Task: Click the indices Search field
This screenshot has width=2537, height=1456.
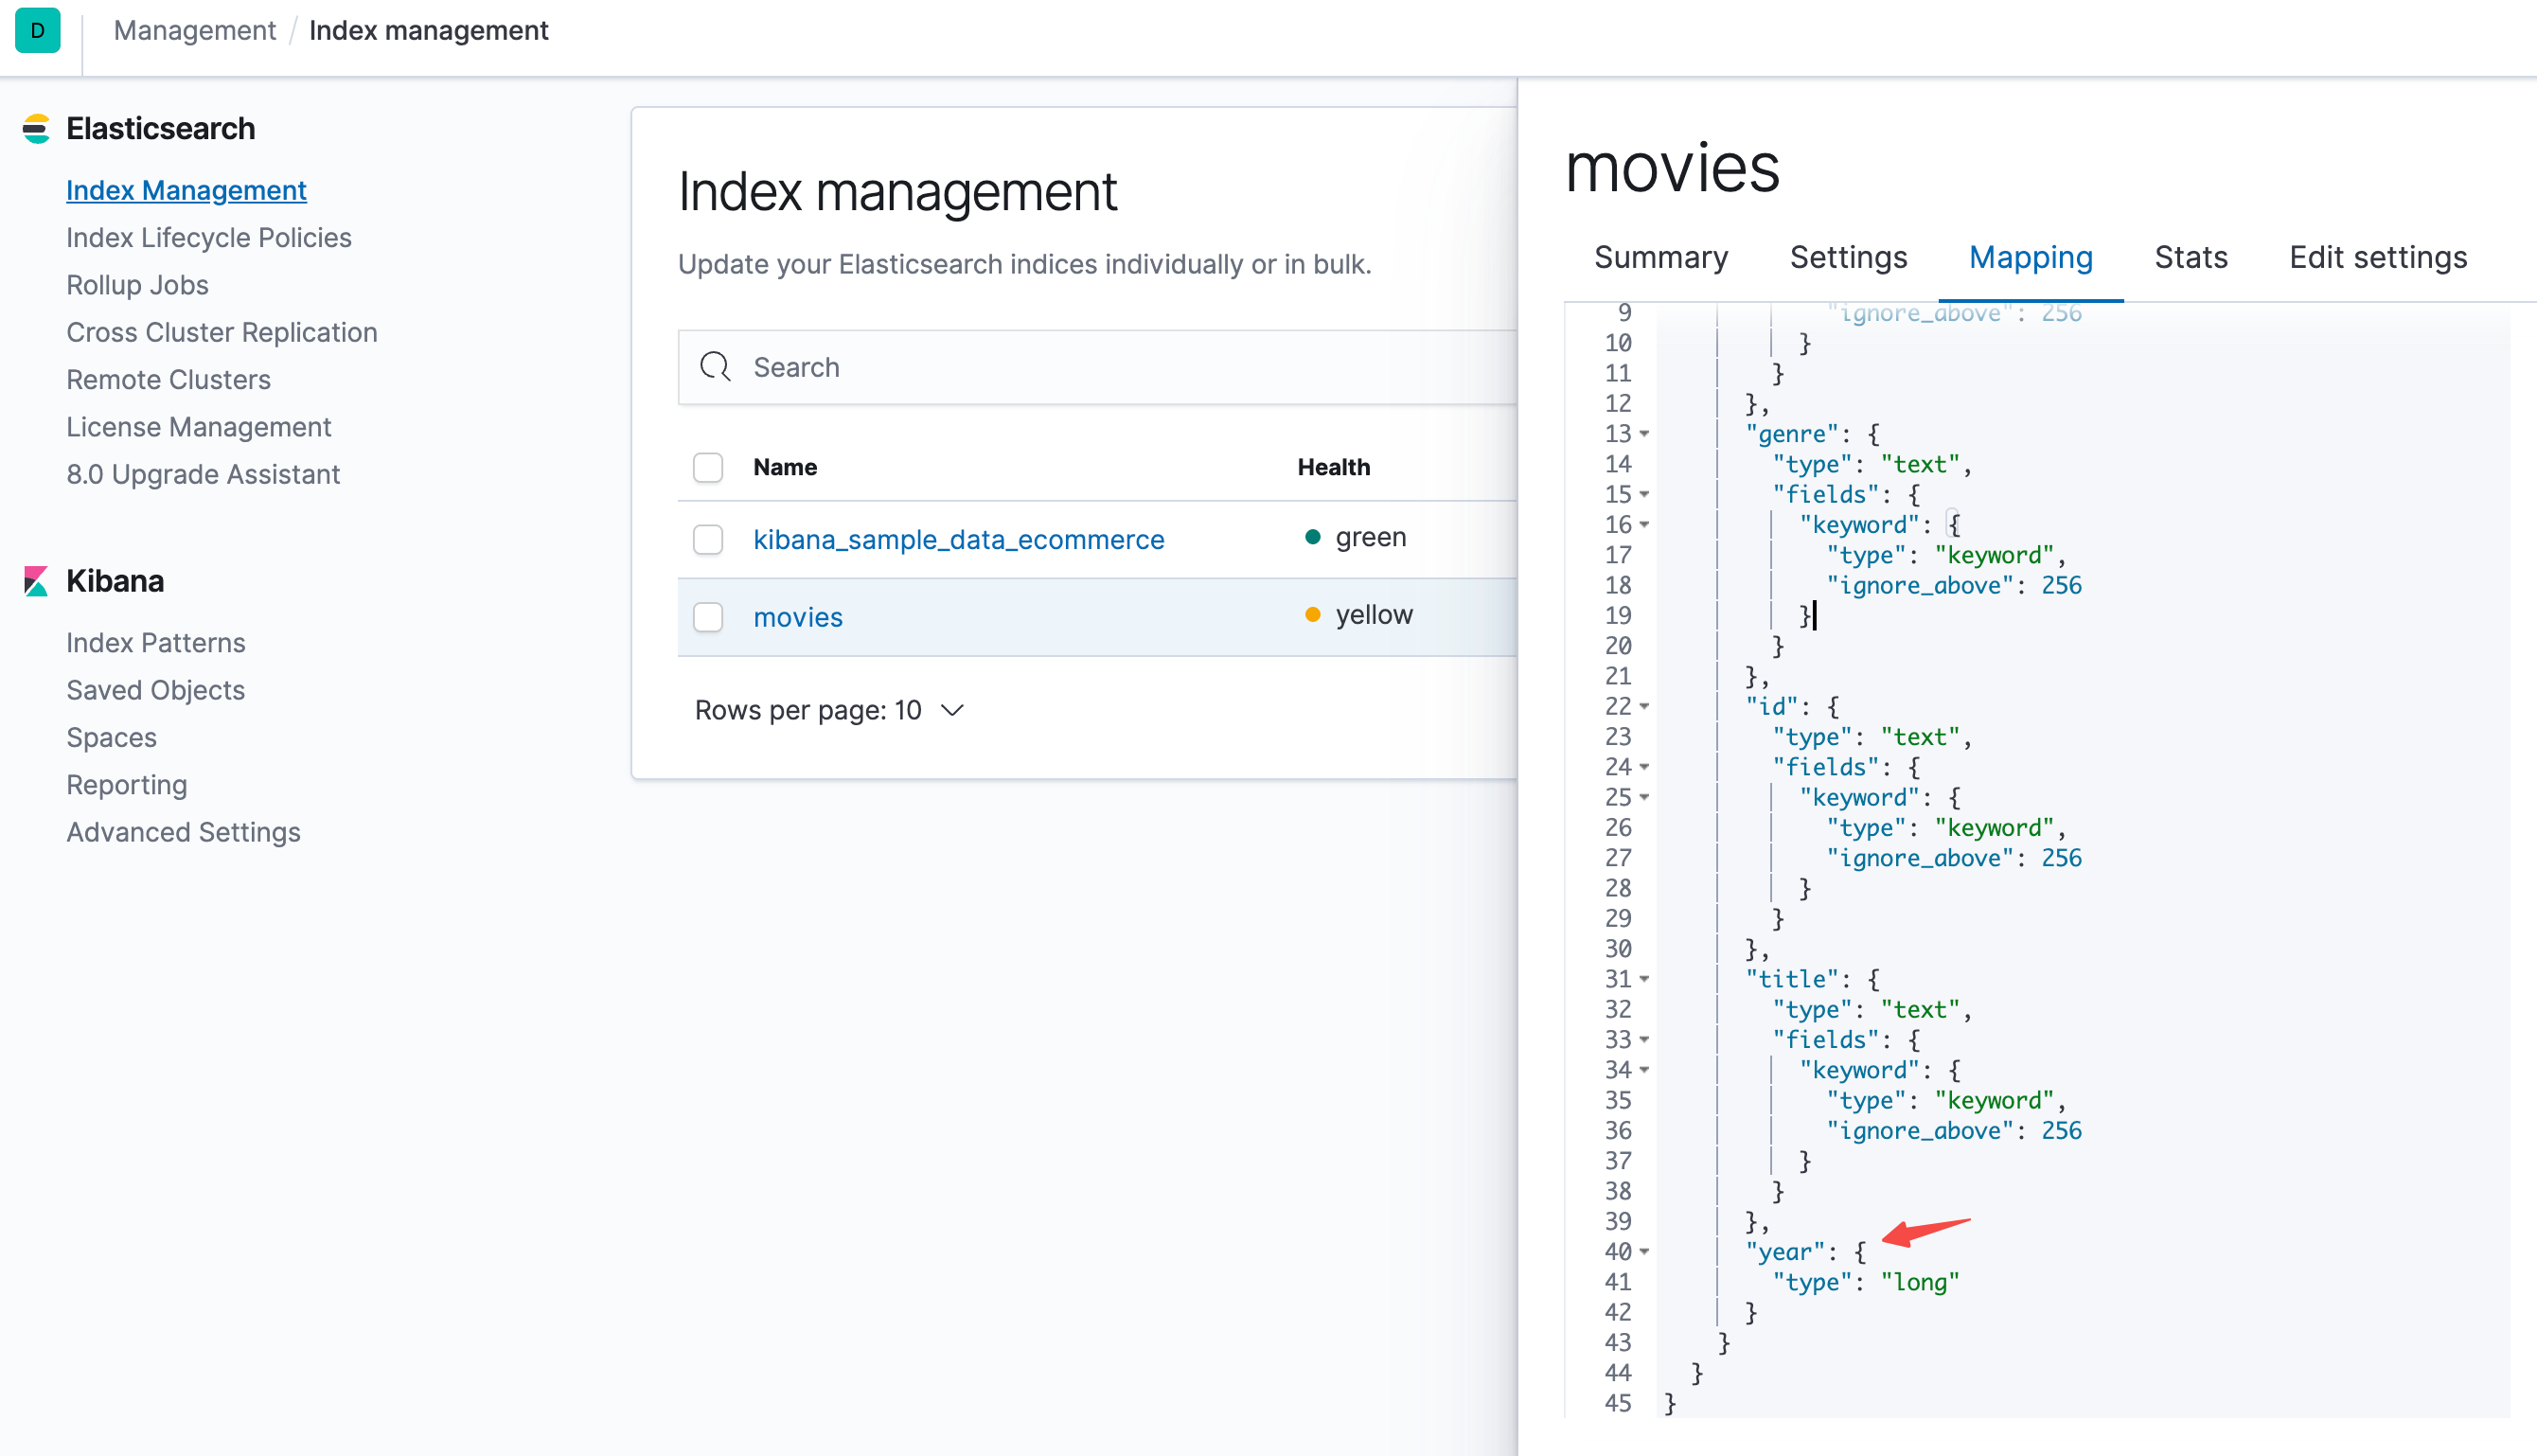Action: [1097, 367]
